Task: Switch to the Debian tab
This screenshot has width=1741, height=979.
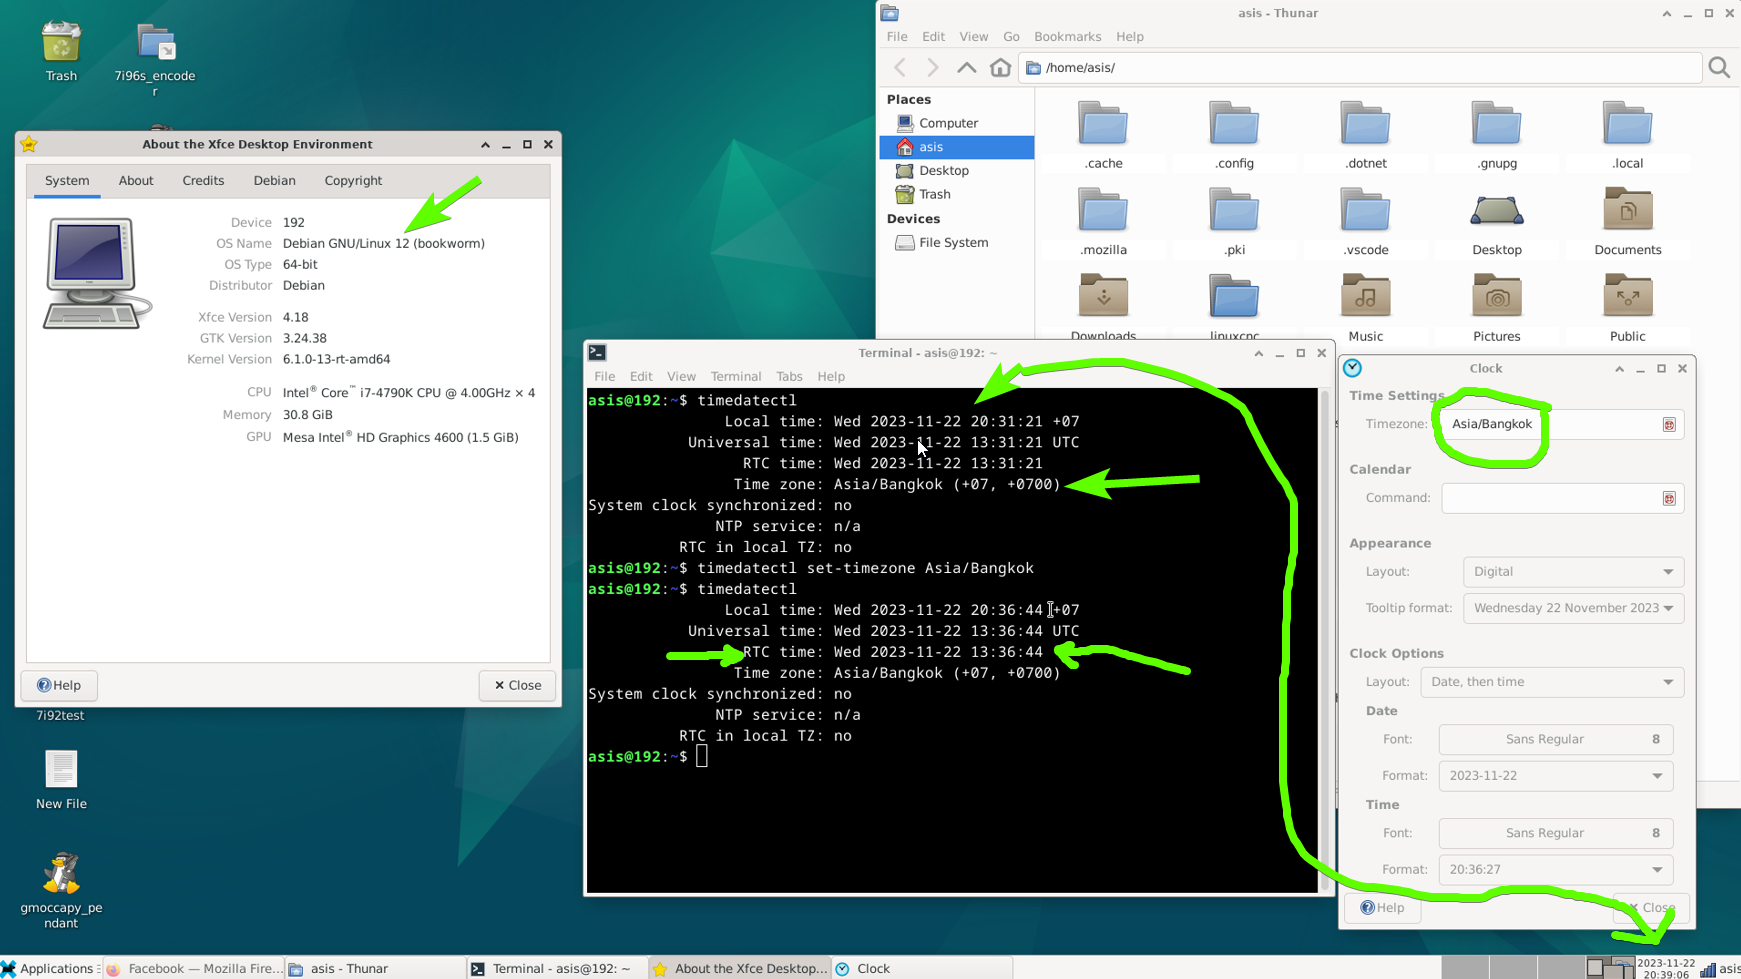Action: click(x=274, y=181)
